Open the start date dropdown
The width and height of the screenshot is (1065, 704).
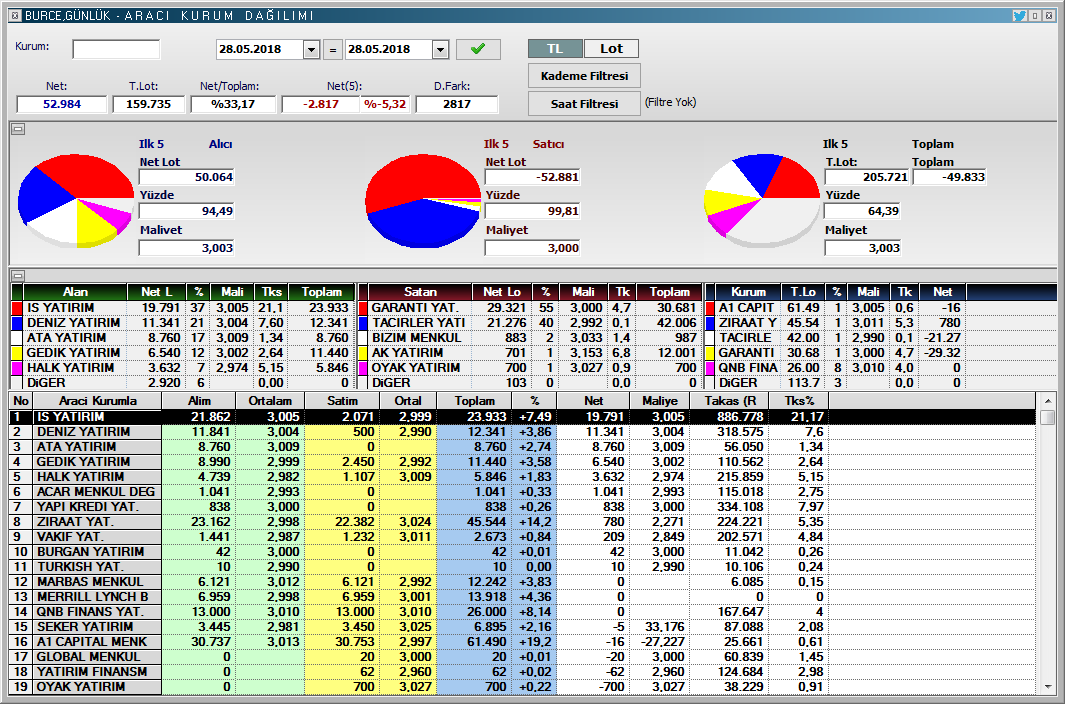312,49
